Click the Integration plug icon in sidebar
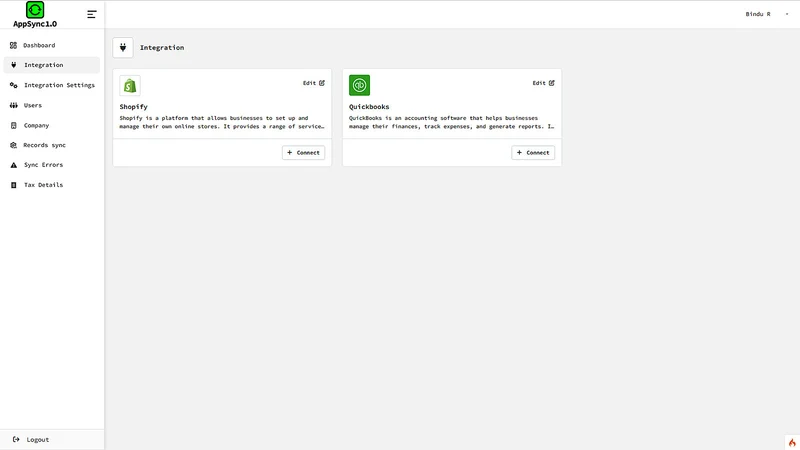The width and height of the screenshot is (800, 450). tap(14, 65)
